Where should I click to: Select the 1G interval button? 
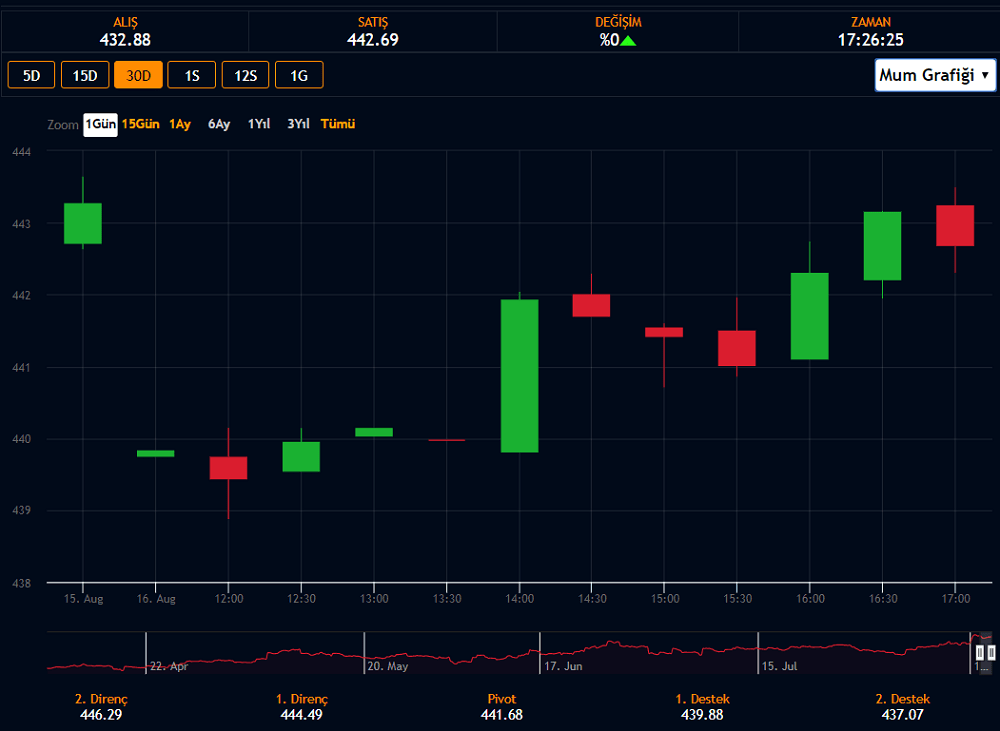coord(299,75)
